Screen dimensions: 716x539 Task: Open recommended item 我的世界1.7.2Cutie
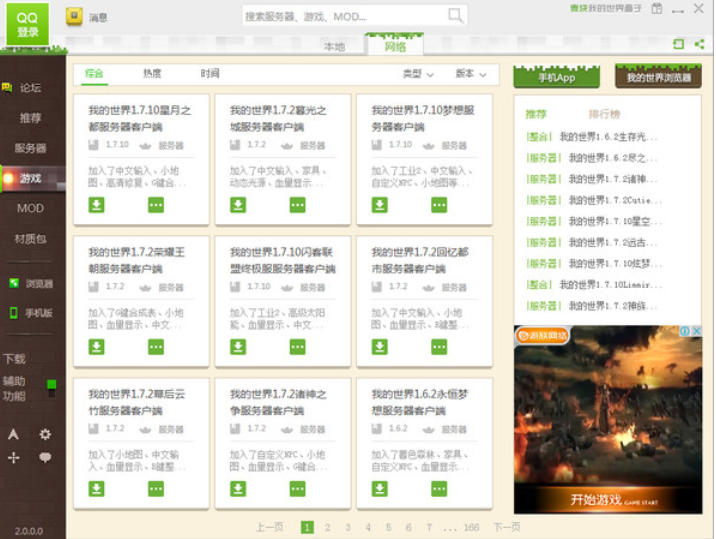click(616, 200)
